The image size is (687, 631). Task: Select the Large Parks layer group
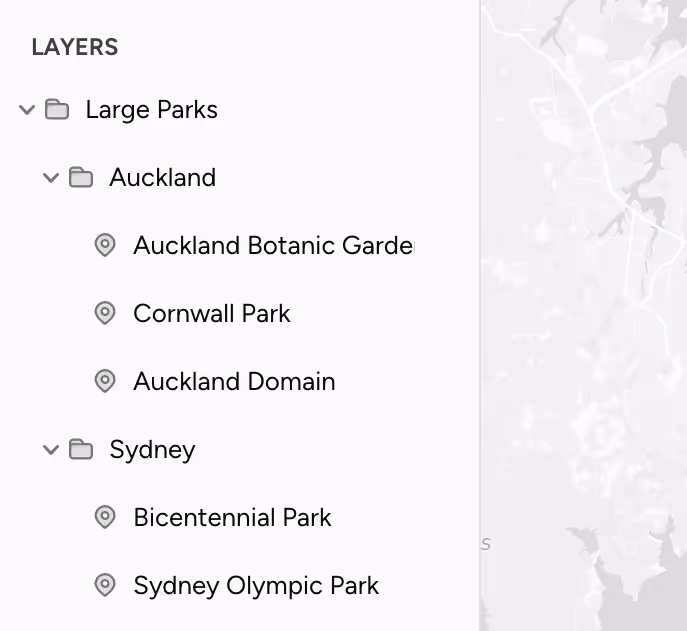[151, 110]
